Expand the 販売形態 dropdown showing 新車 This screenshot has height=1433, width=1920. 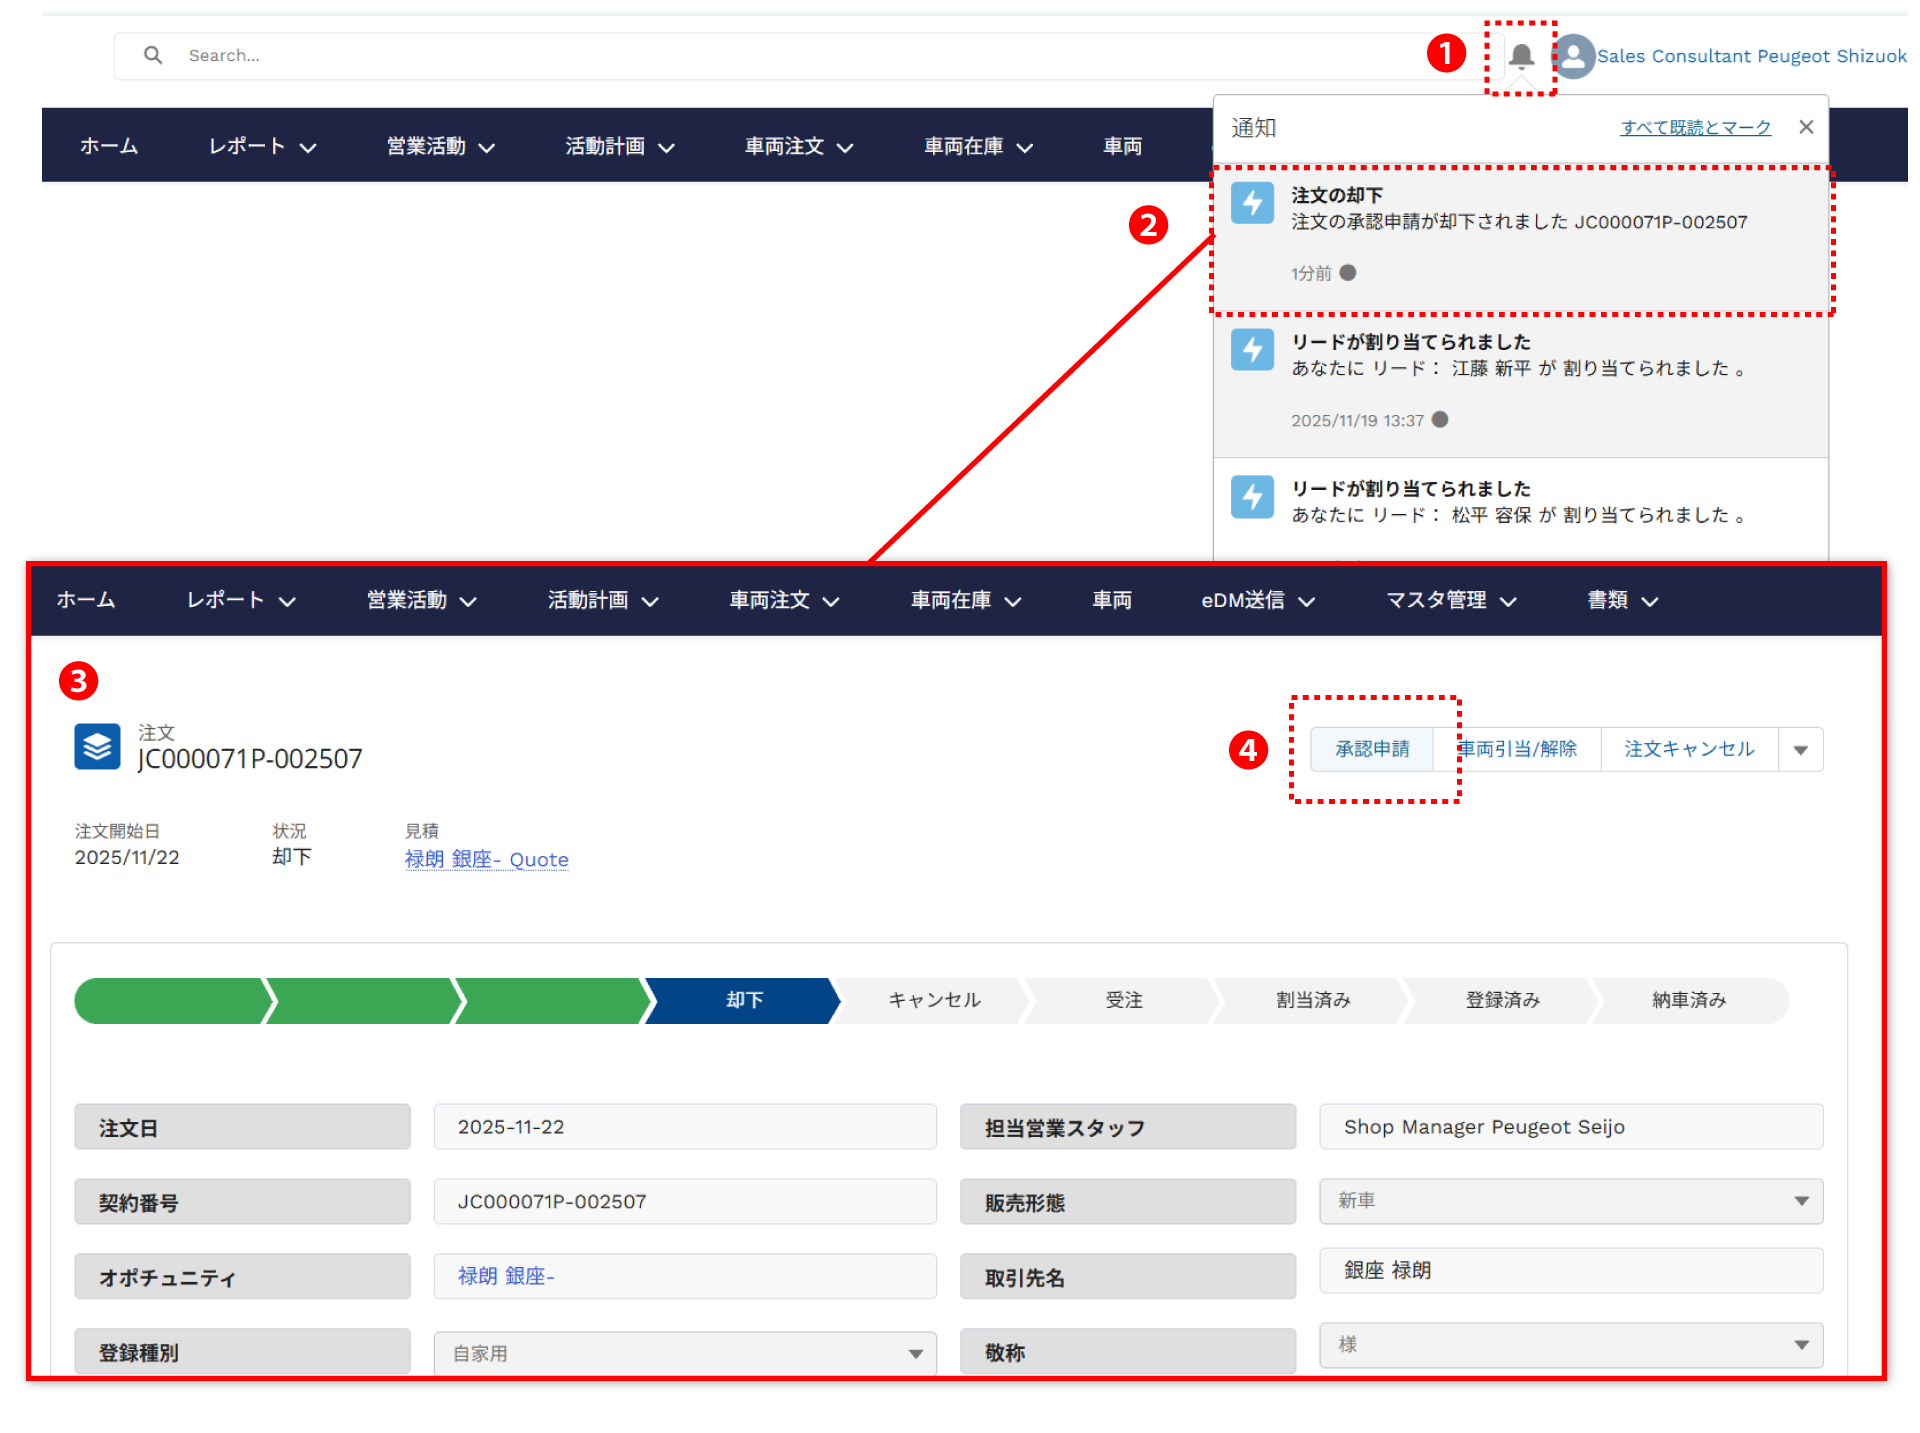coord(1800,1201)
